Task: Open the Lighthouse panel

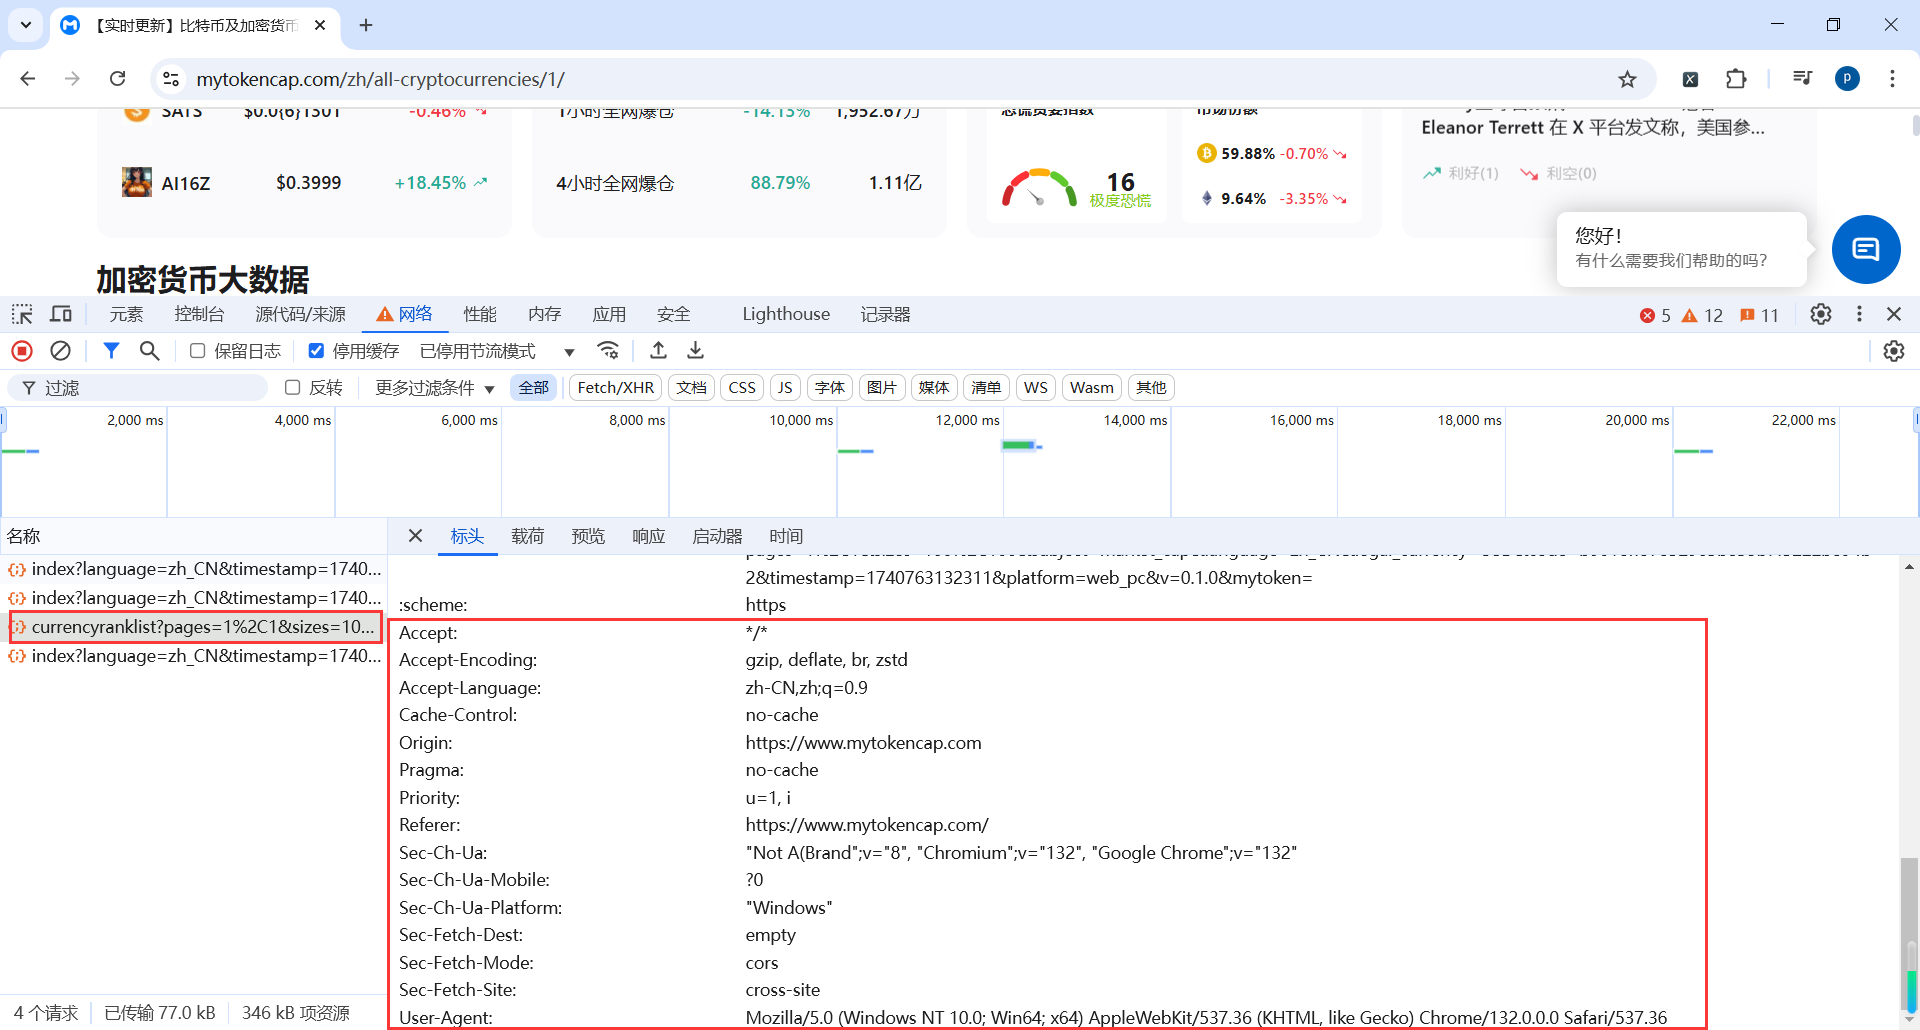Action: (786, 315)
